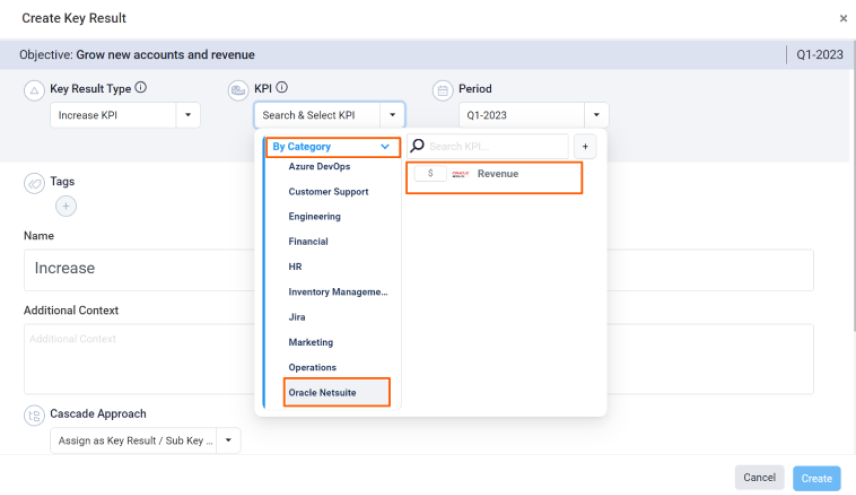Click the dollar unit badge on Revenue
The height and width of the screenshot is (495, 856).
pyautogui.click(x=430, y=174)
